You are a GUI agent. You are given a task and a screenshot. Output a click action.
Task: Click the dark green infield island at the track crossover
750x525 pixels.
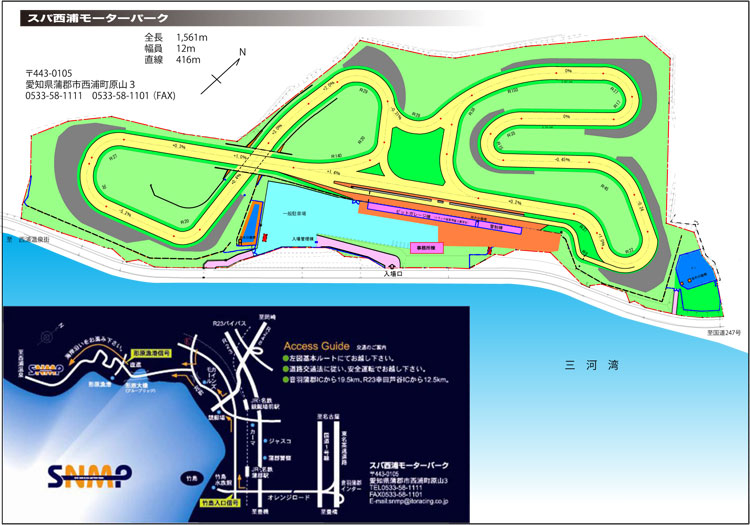(416, 155)
